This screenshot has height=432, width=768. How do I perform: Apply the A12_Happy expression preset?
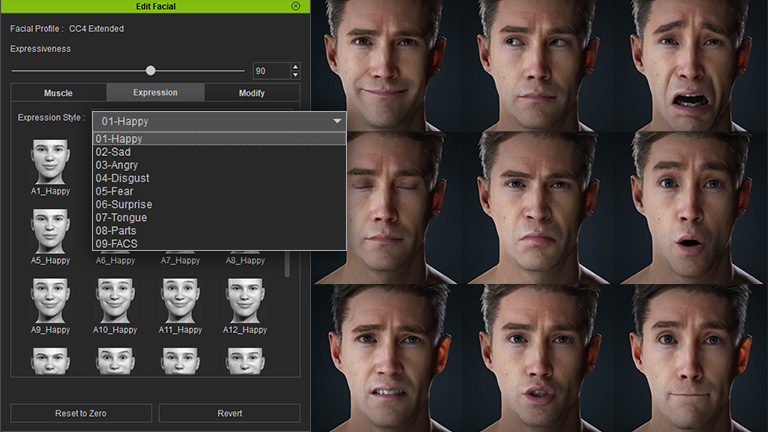(245, 300)
